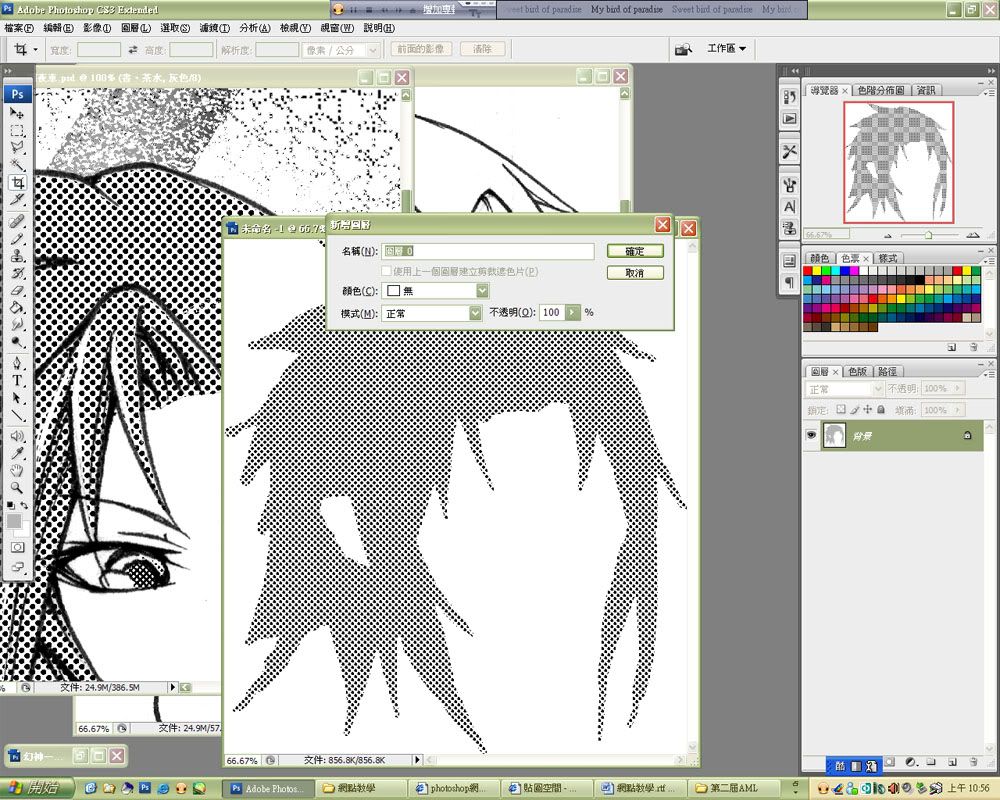The height and width of the screenshot is (800, 1000).
Task: Select the Clone Stamp tool
Action: pos(17,256)
